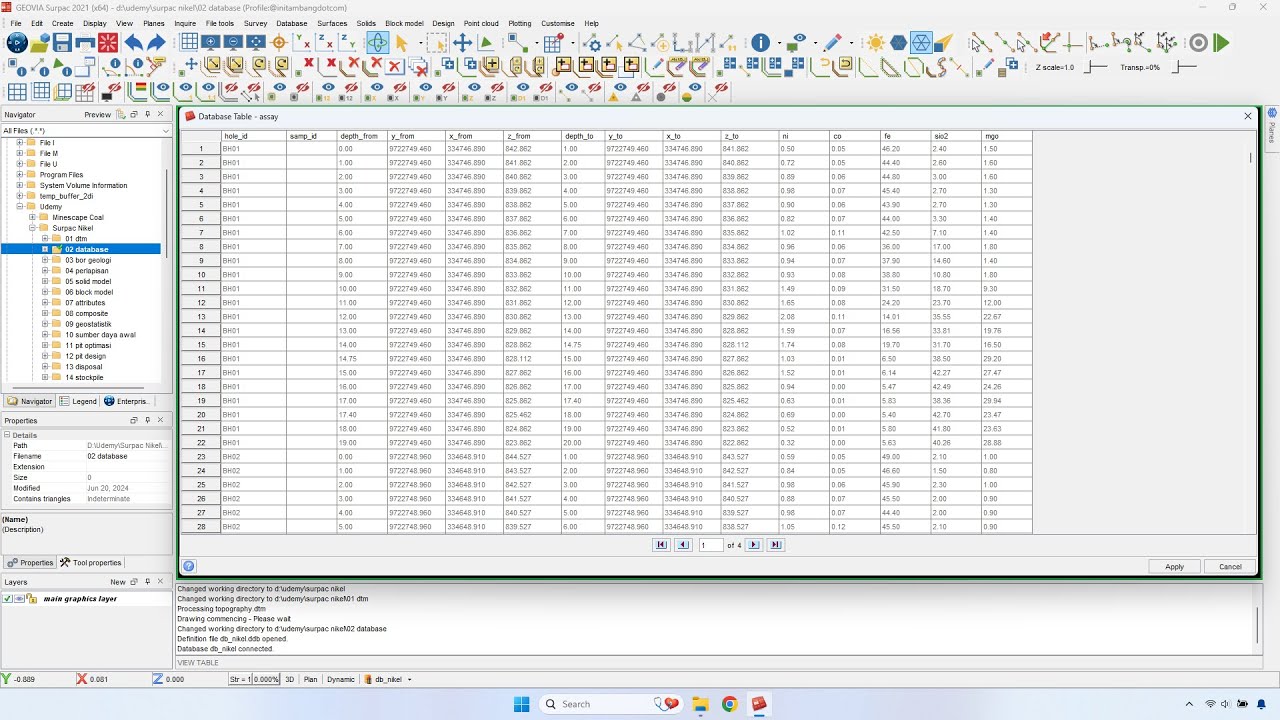
Task: Open the help icon in Database Table
Action: (189, 566)
